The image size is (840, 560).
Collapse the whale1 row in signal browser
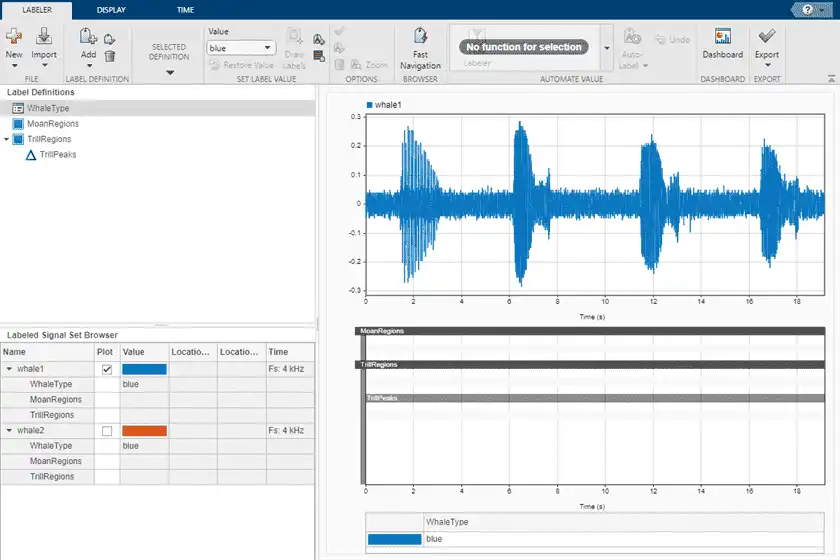tap(8, 369)
